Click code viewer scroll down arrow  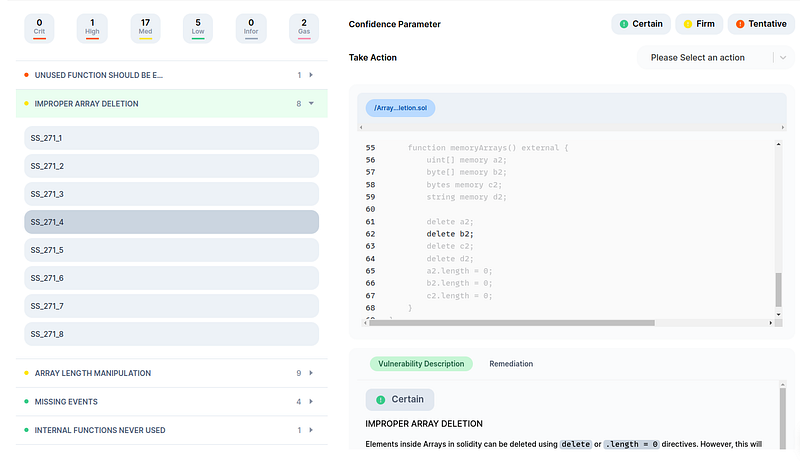click(x=779, y=314)
